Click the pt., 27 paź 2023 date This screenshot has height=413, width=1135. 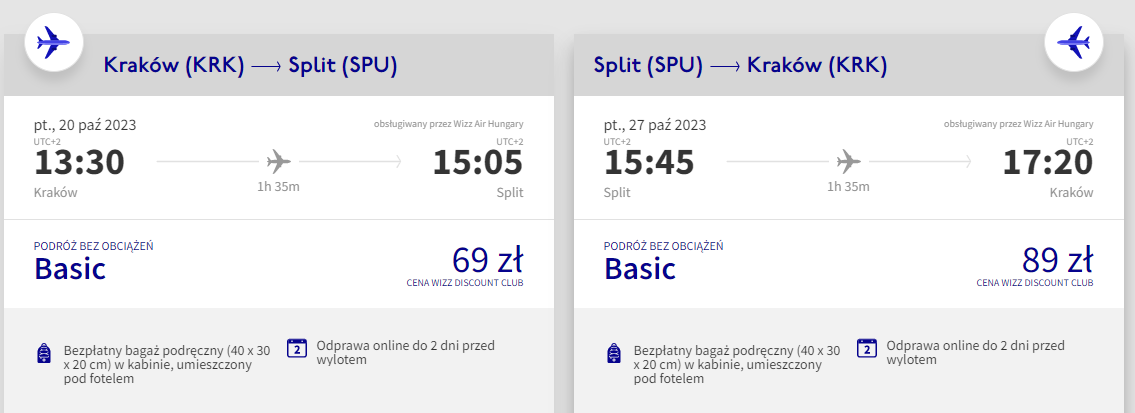(x=655, y=125)
